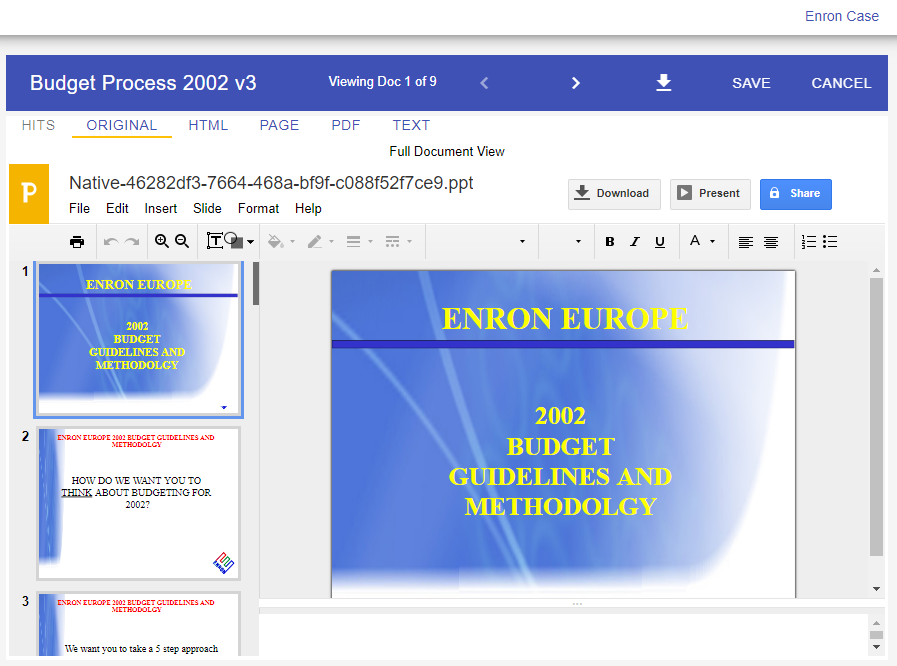Open the Edit menu
The height and width of the screenshot is (666, 897).
click(x=117, y=209)
